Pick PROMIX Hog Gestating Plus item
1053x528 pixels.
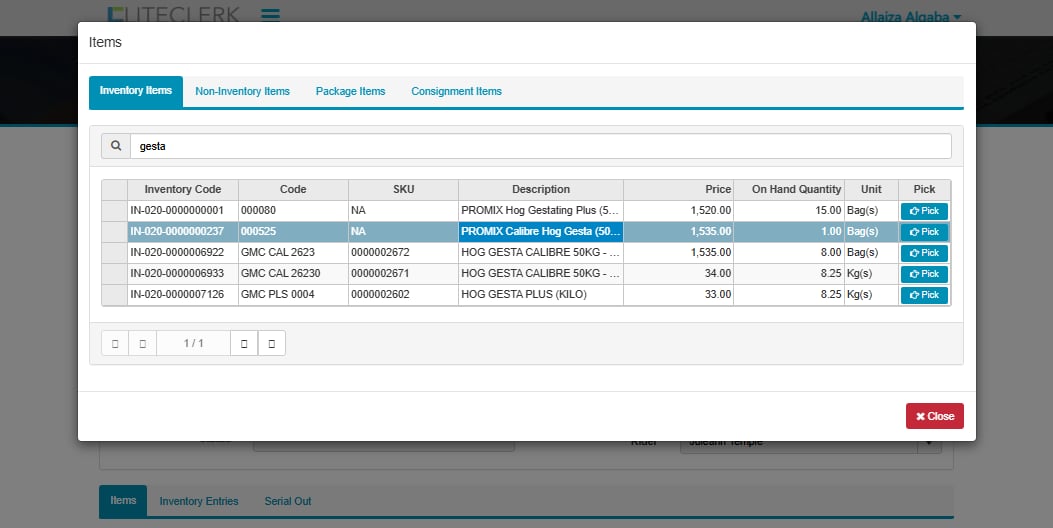coord(924,211)
